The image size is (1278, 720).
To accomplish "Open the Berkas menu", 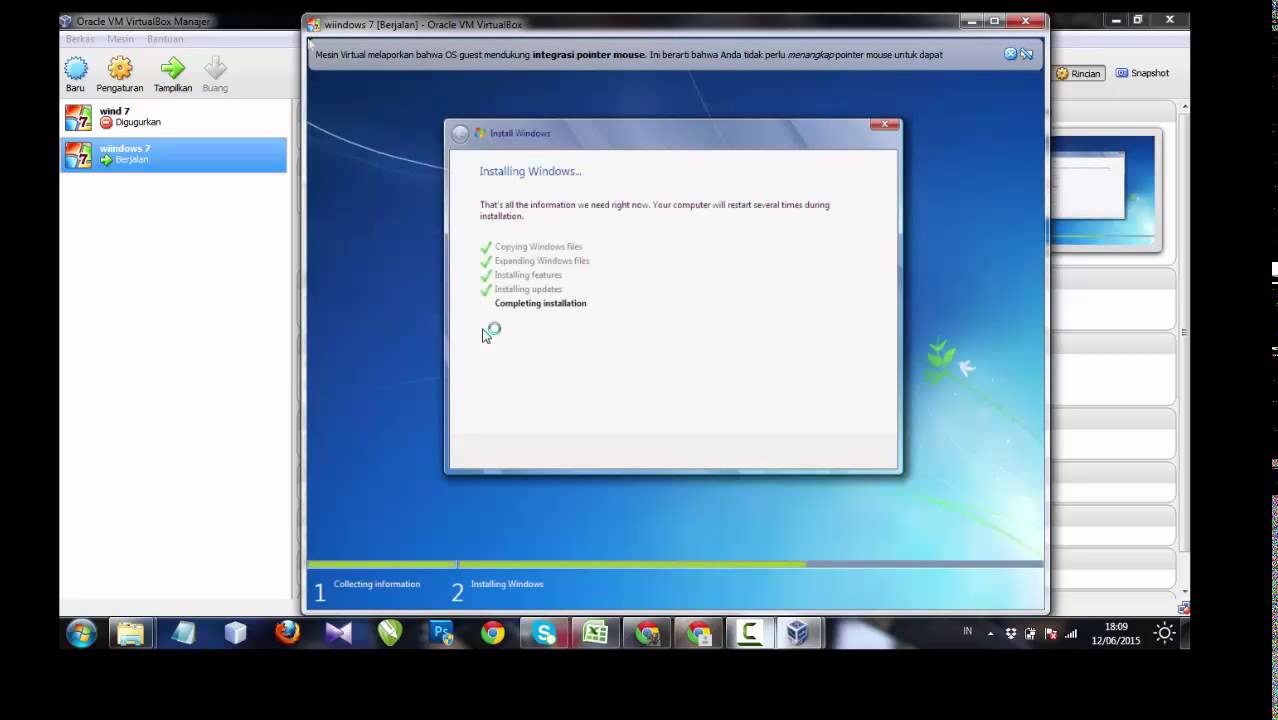I will click(x=80, y=39).
